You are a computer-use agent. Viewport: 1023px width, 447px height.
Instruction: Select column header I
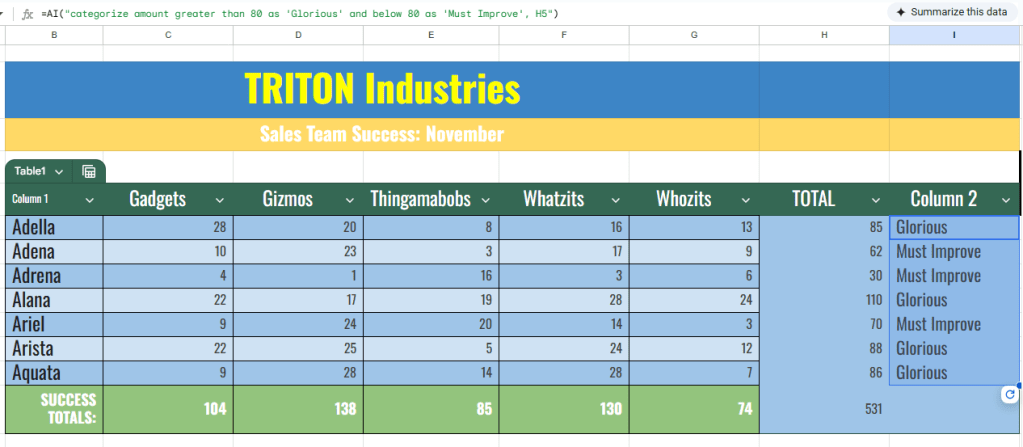click(954, 35)
